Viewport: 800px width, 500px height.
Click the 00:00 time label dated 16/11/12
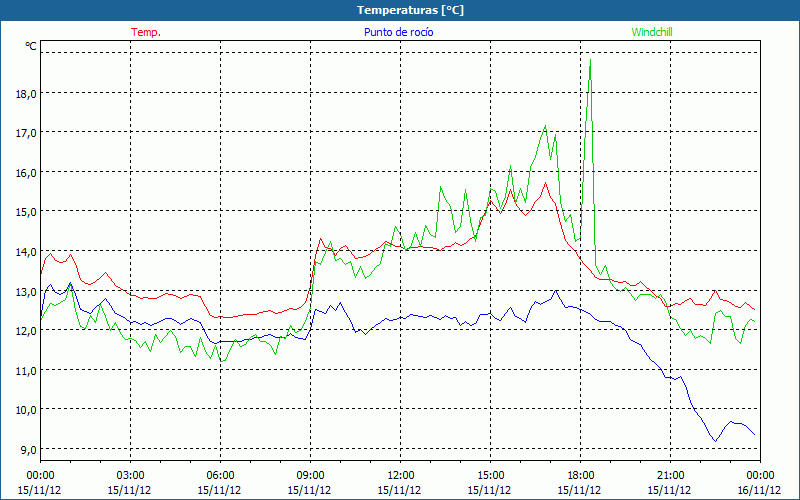(760, 476)
